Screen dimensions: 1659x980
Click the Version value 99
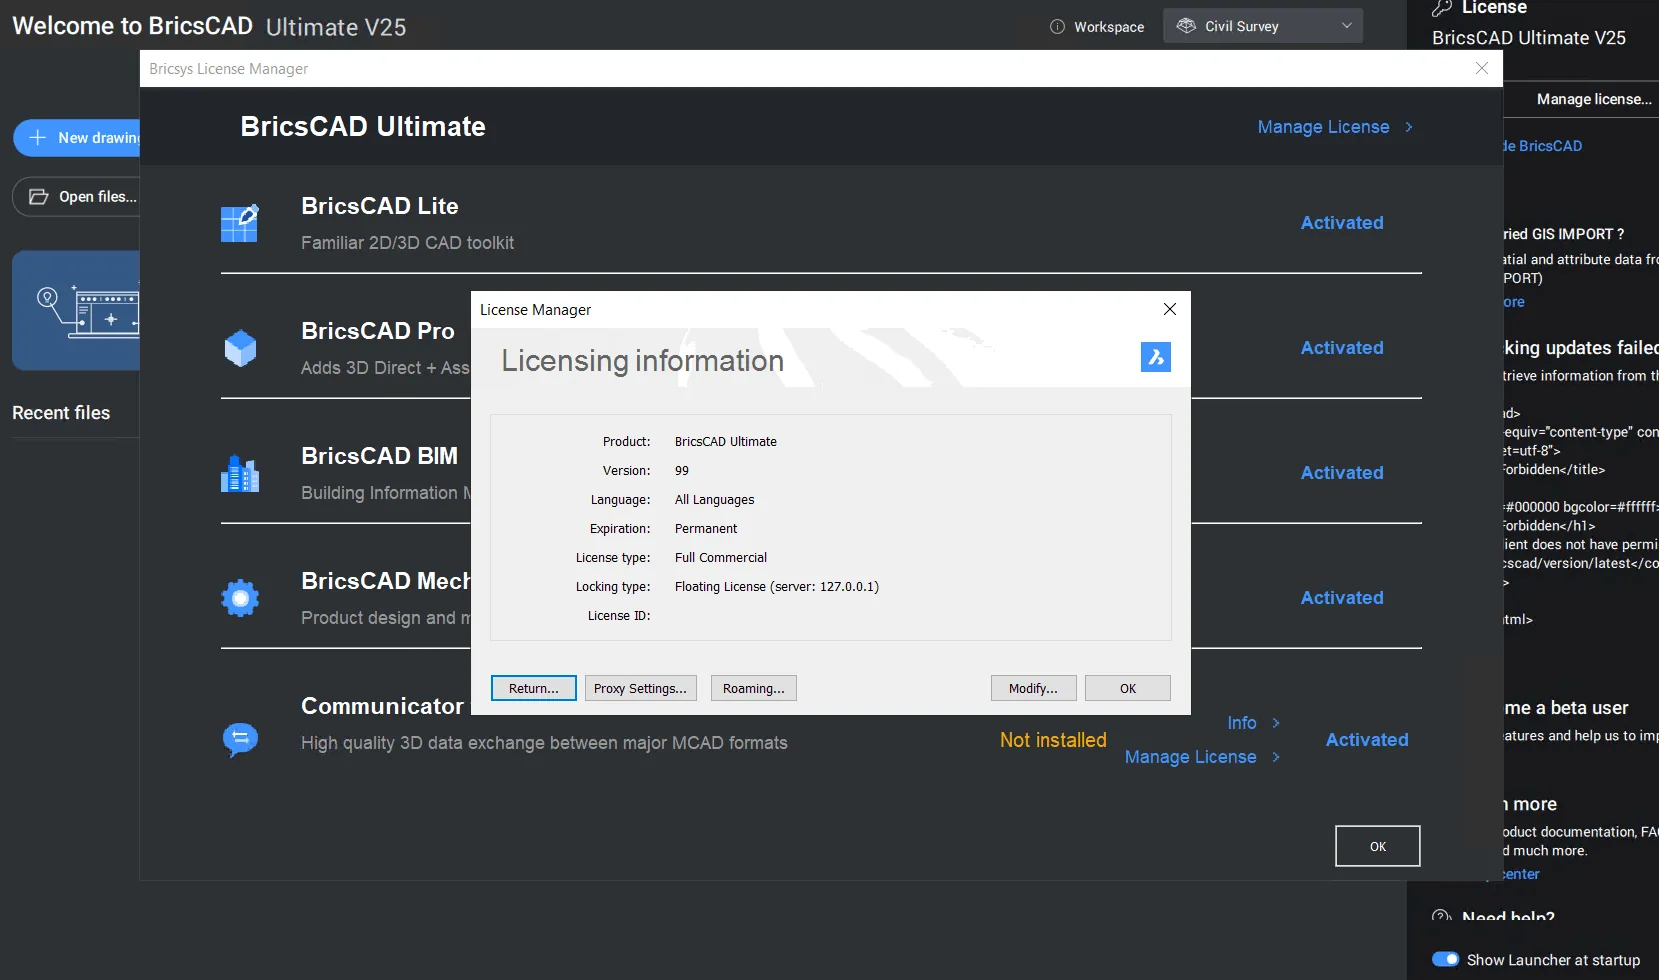tap(682, 471)
